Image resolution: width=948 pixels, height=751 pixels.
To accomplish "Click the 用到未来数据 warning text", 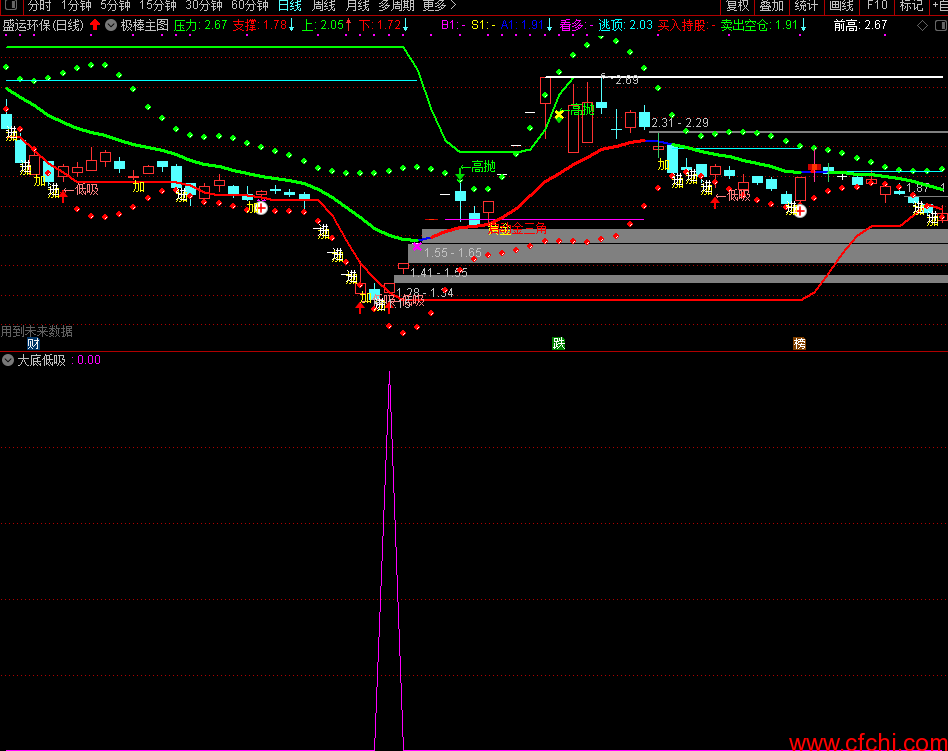I will pos(36,331).
